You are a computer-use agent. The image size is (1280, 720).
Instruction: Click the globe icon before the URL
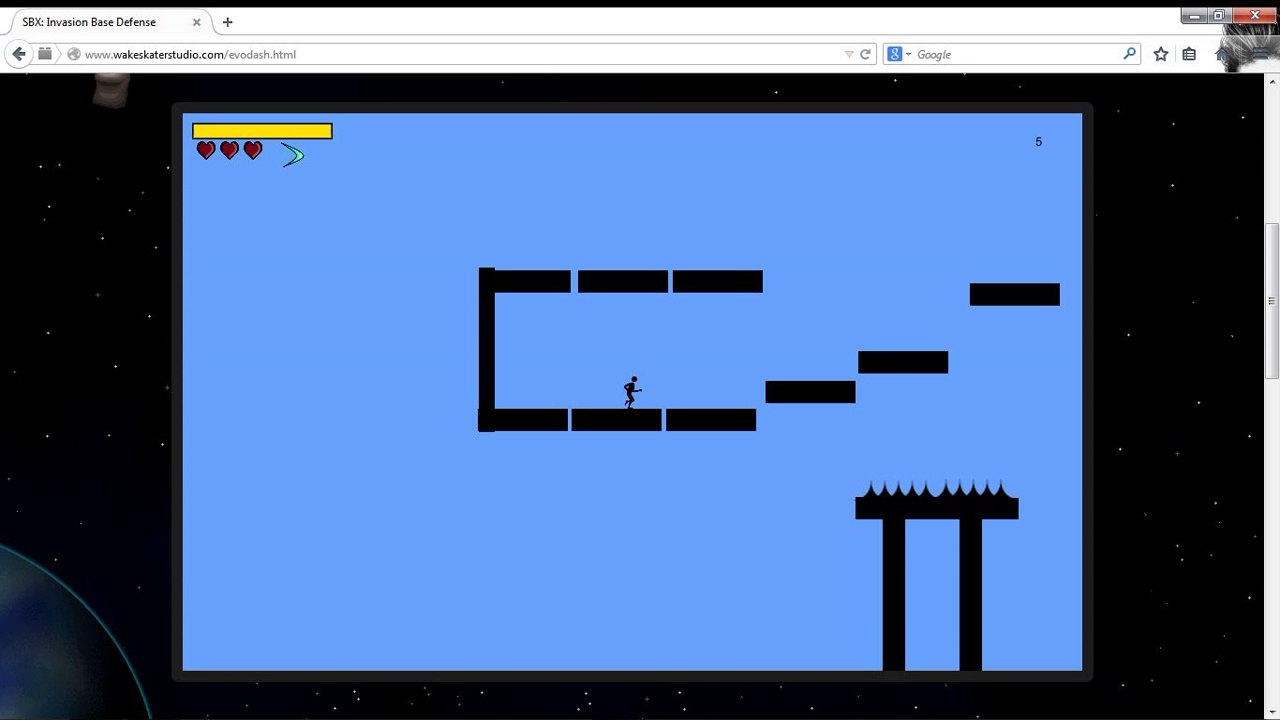click(73, 54)
